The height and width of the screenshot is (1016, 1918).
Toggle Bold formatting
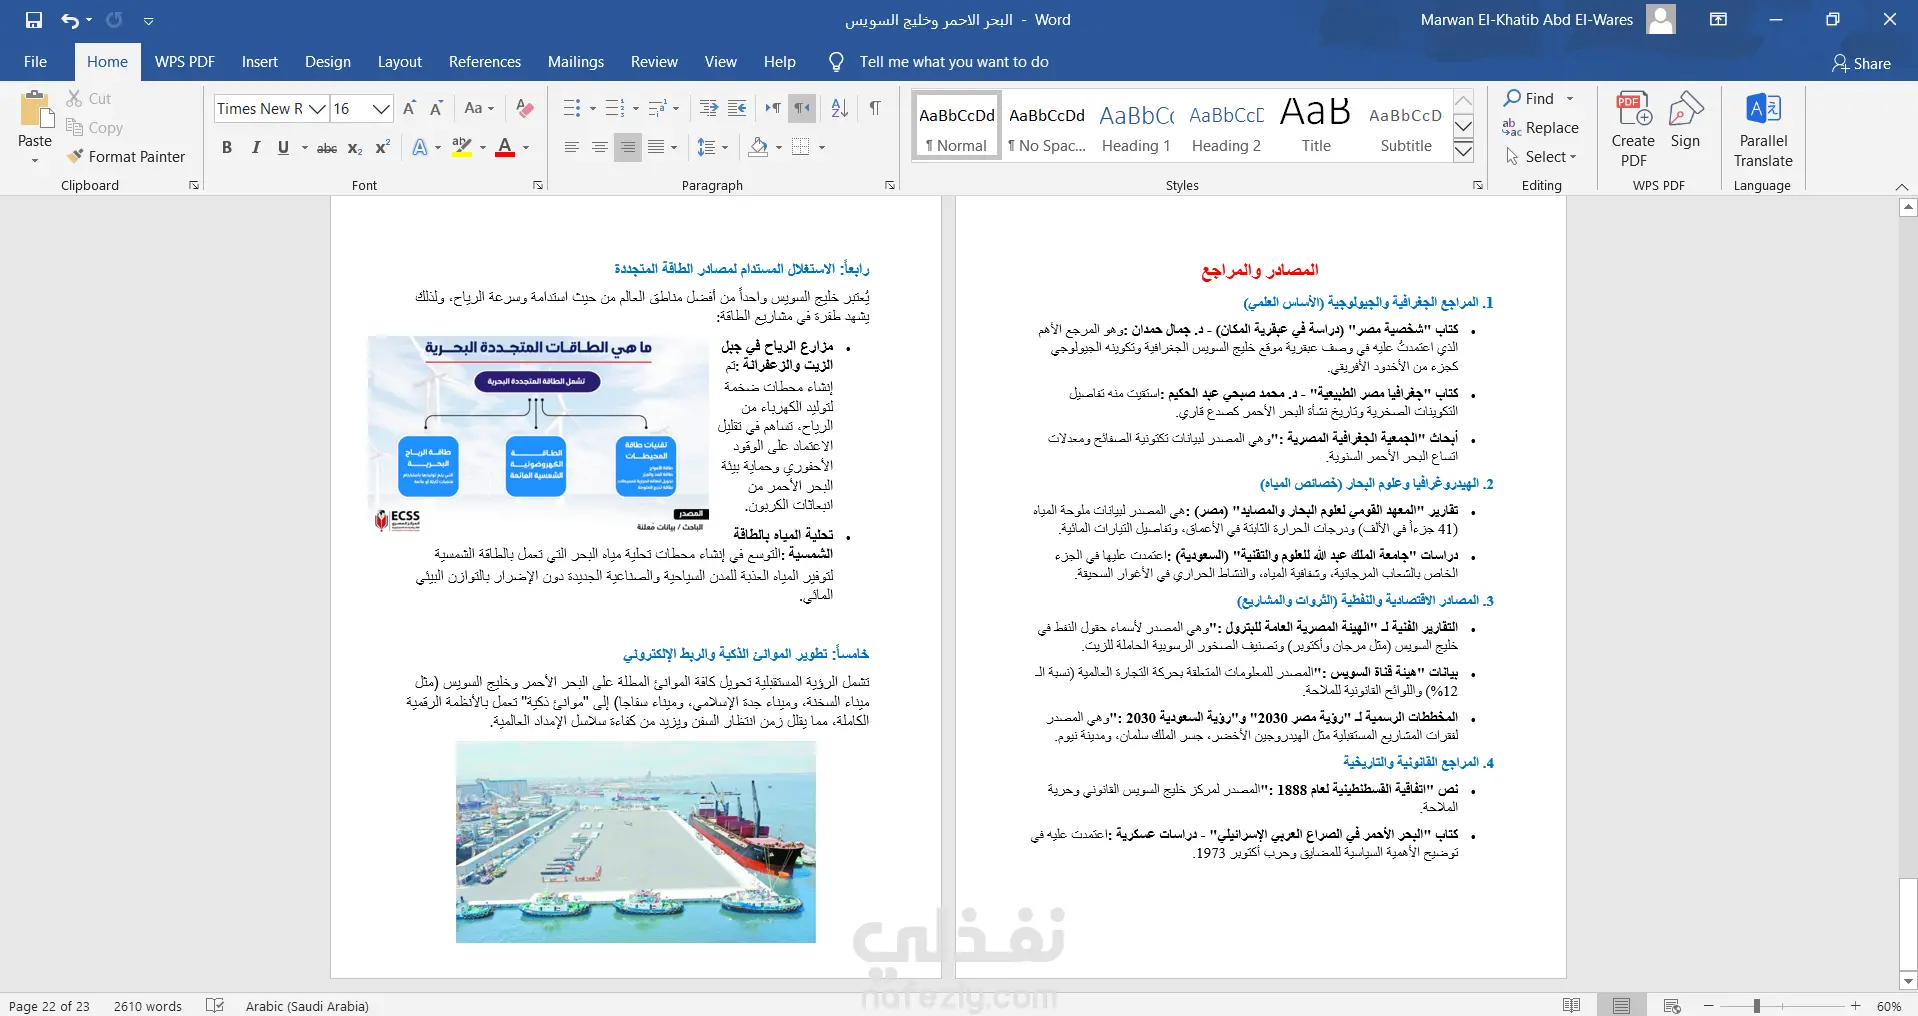click(227, 147)
